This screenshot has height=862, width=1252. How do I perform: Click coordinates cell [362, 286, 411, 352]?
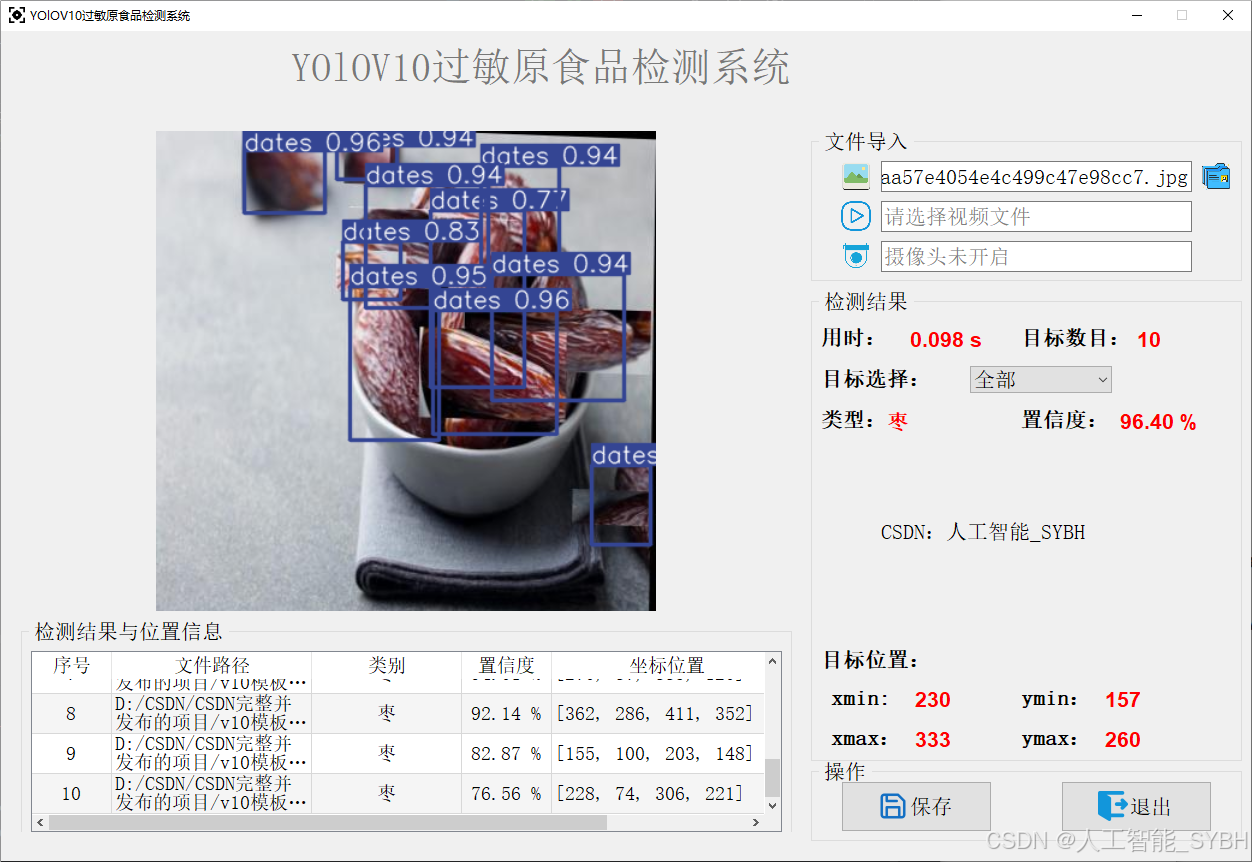[658, 714]
